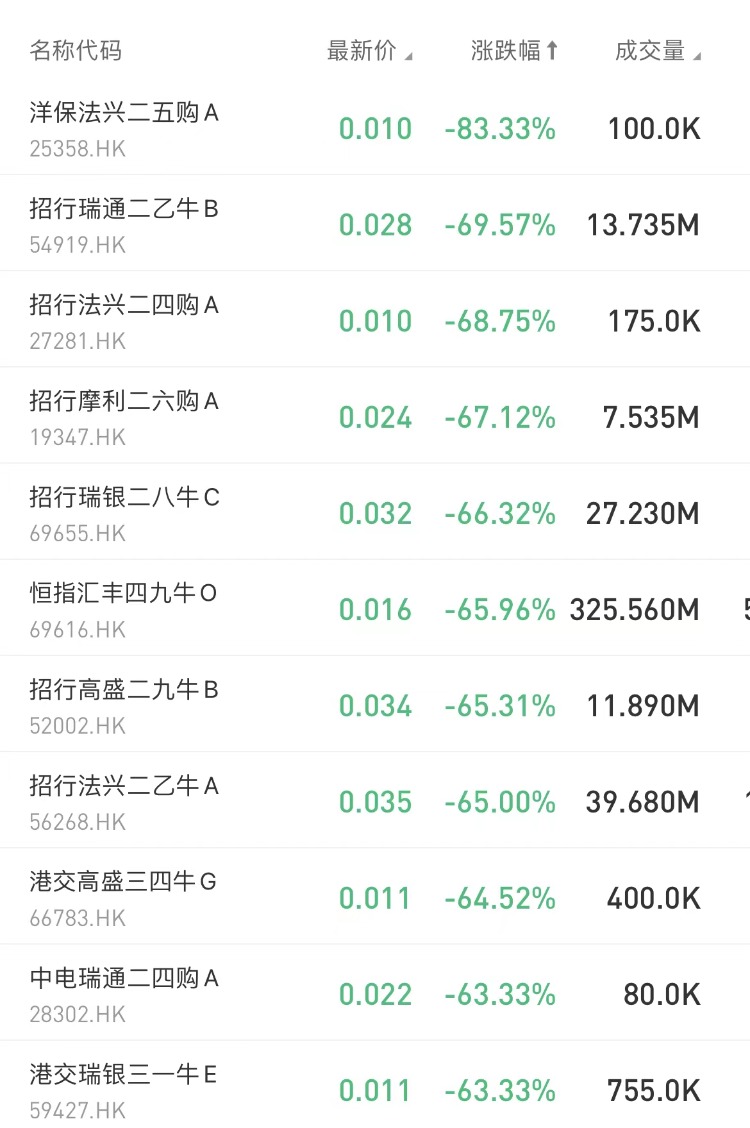Select 招行法兴二四购A 27281.HK

coord(375,320)
